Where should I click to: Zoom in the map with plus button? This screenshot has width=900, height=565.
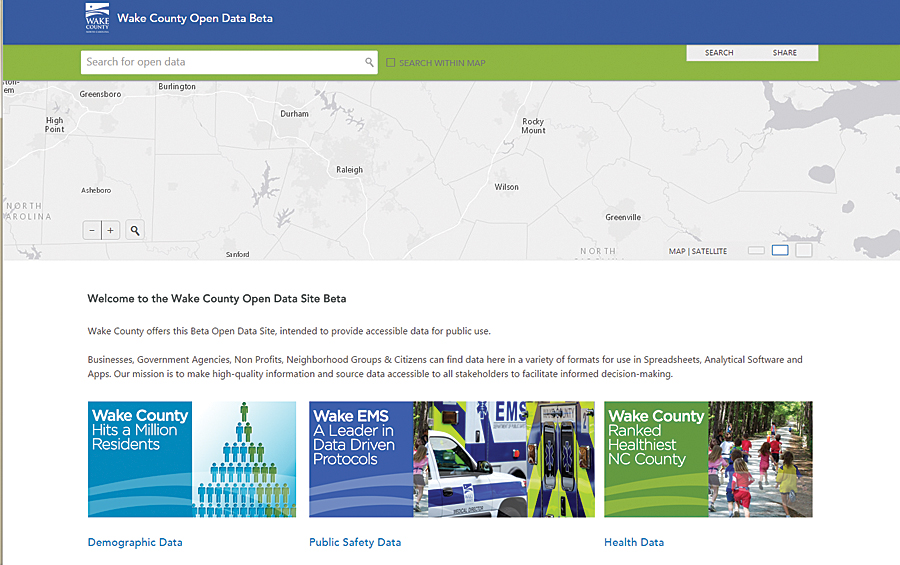click(x=111, y=230)
